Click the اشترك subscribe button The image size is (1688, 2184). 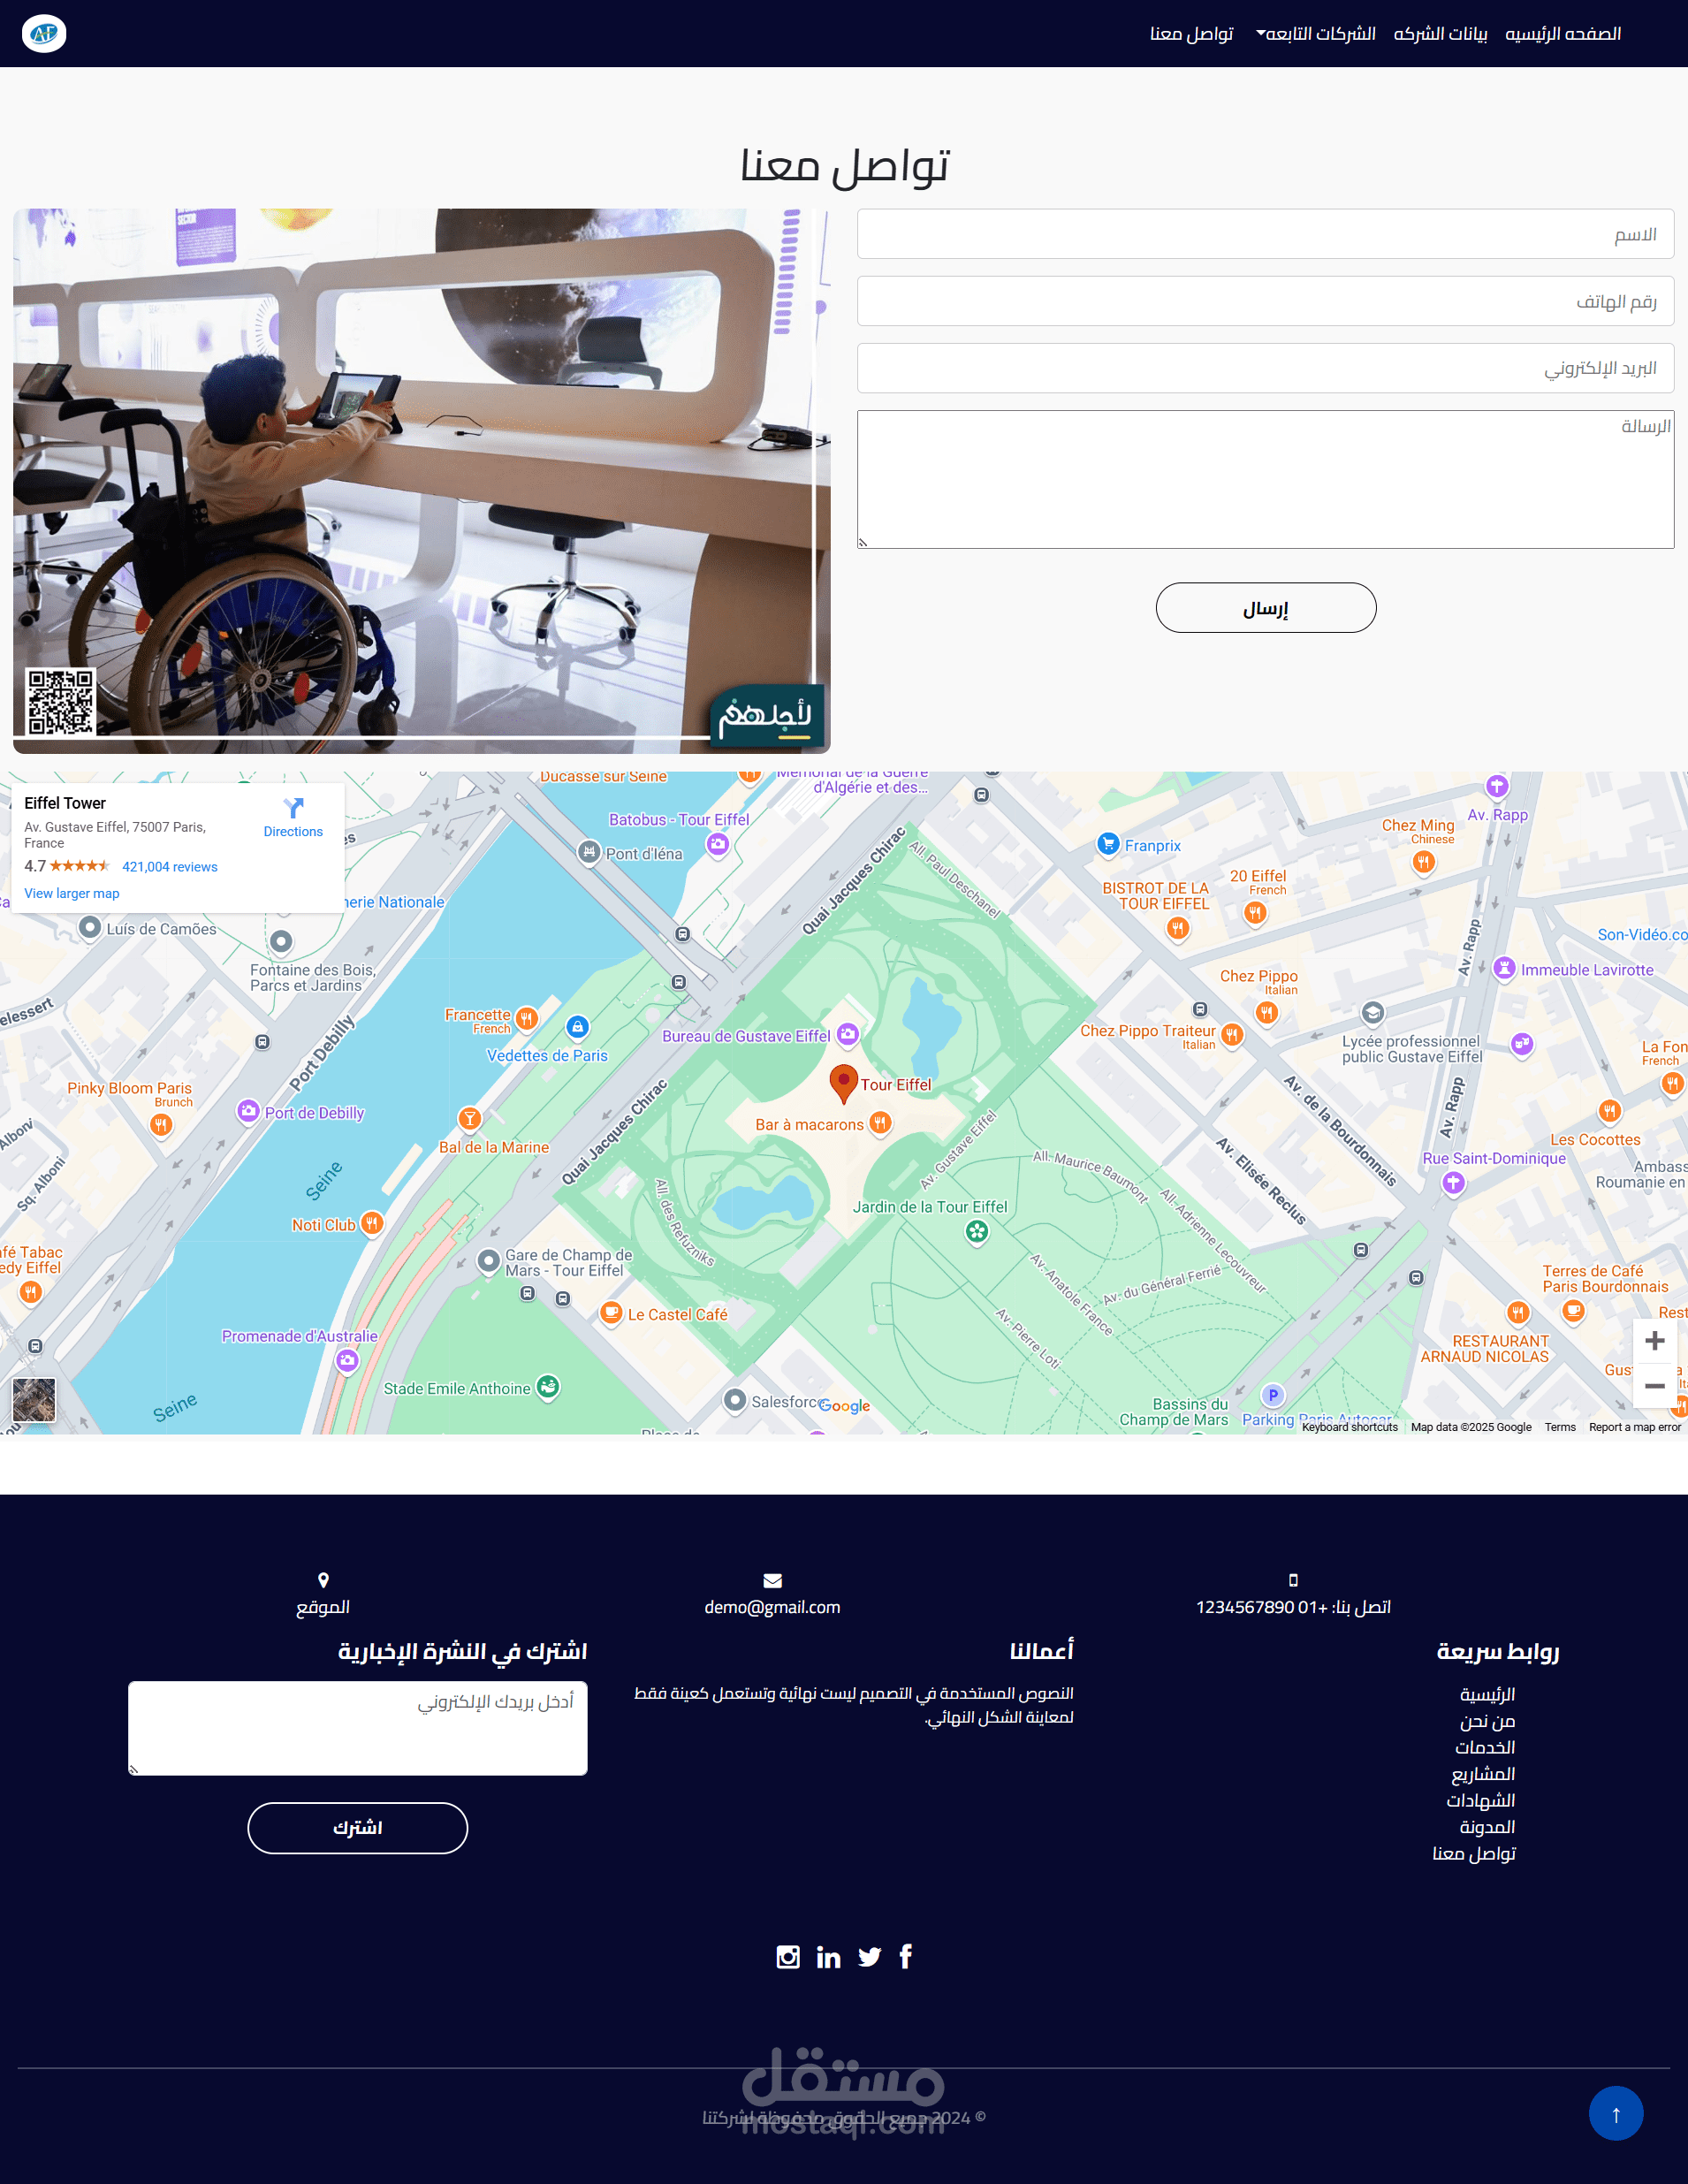pos(358,1828)
